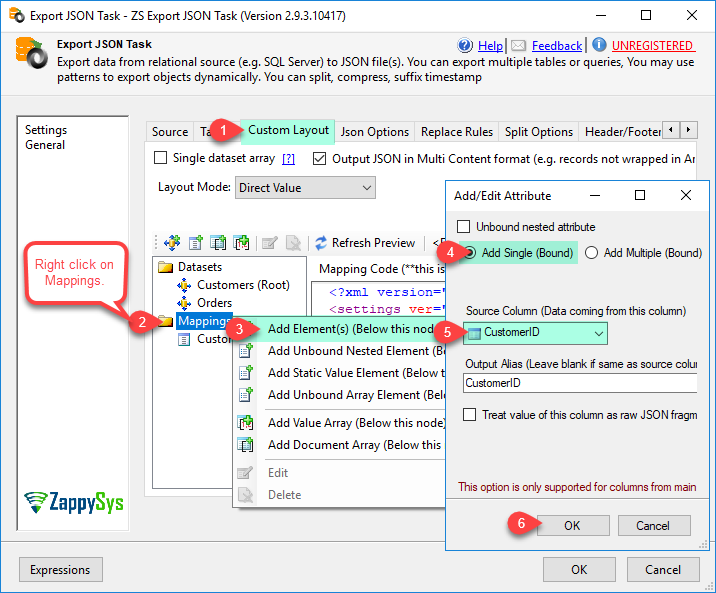This screenshot has height=593, width=716.
Task: Click the edit pencil toolbar icon
Action: (x=270, y=243)
